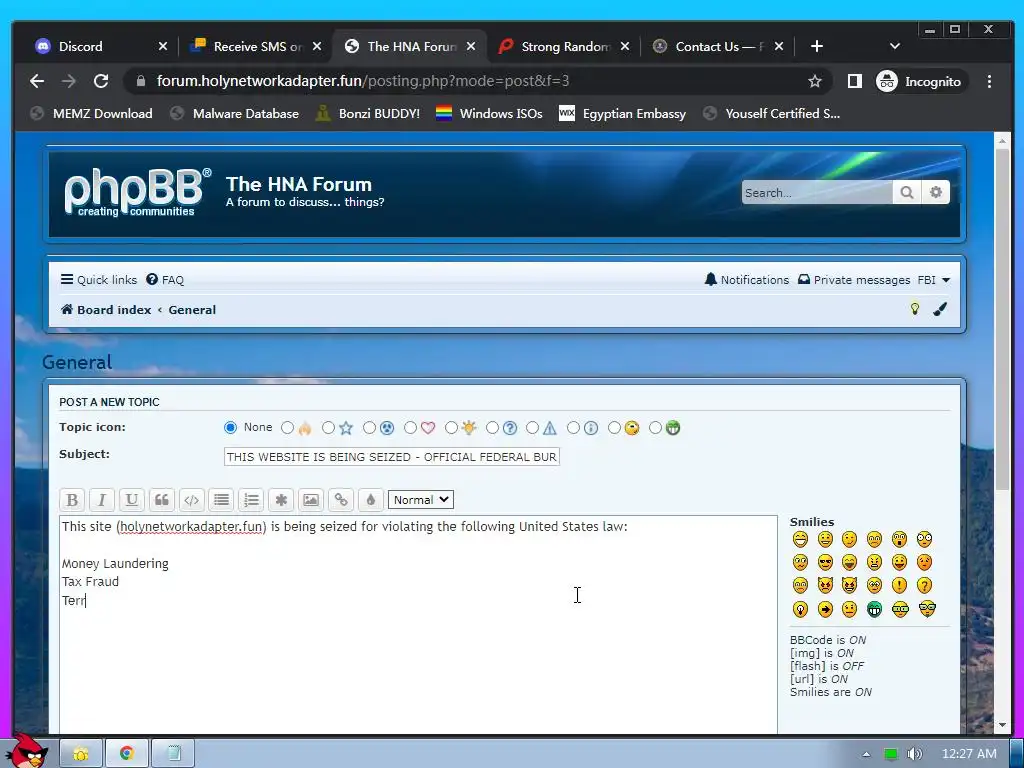Viewport: 1024px width, 768px height.
Task: Insert an image tag
Action: click(311, 500)
